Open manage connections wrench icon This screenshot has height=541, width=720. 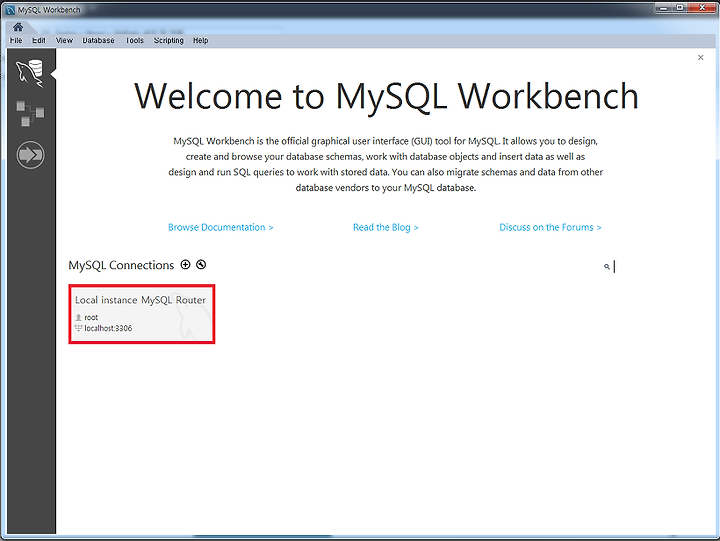pyautogui.click(x=201, y=265)
